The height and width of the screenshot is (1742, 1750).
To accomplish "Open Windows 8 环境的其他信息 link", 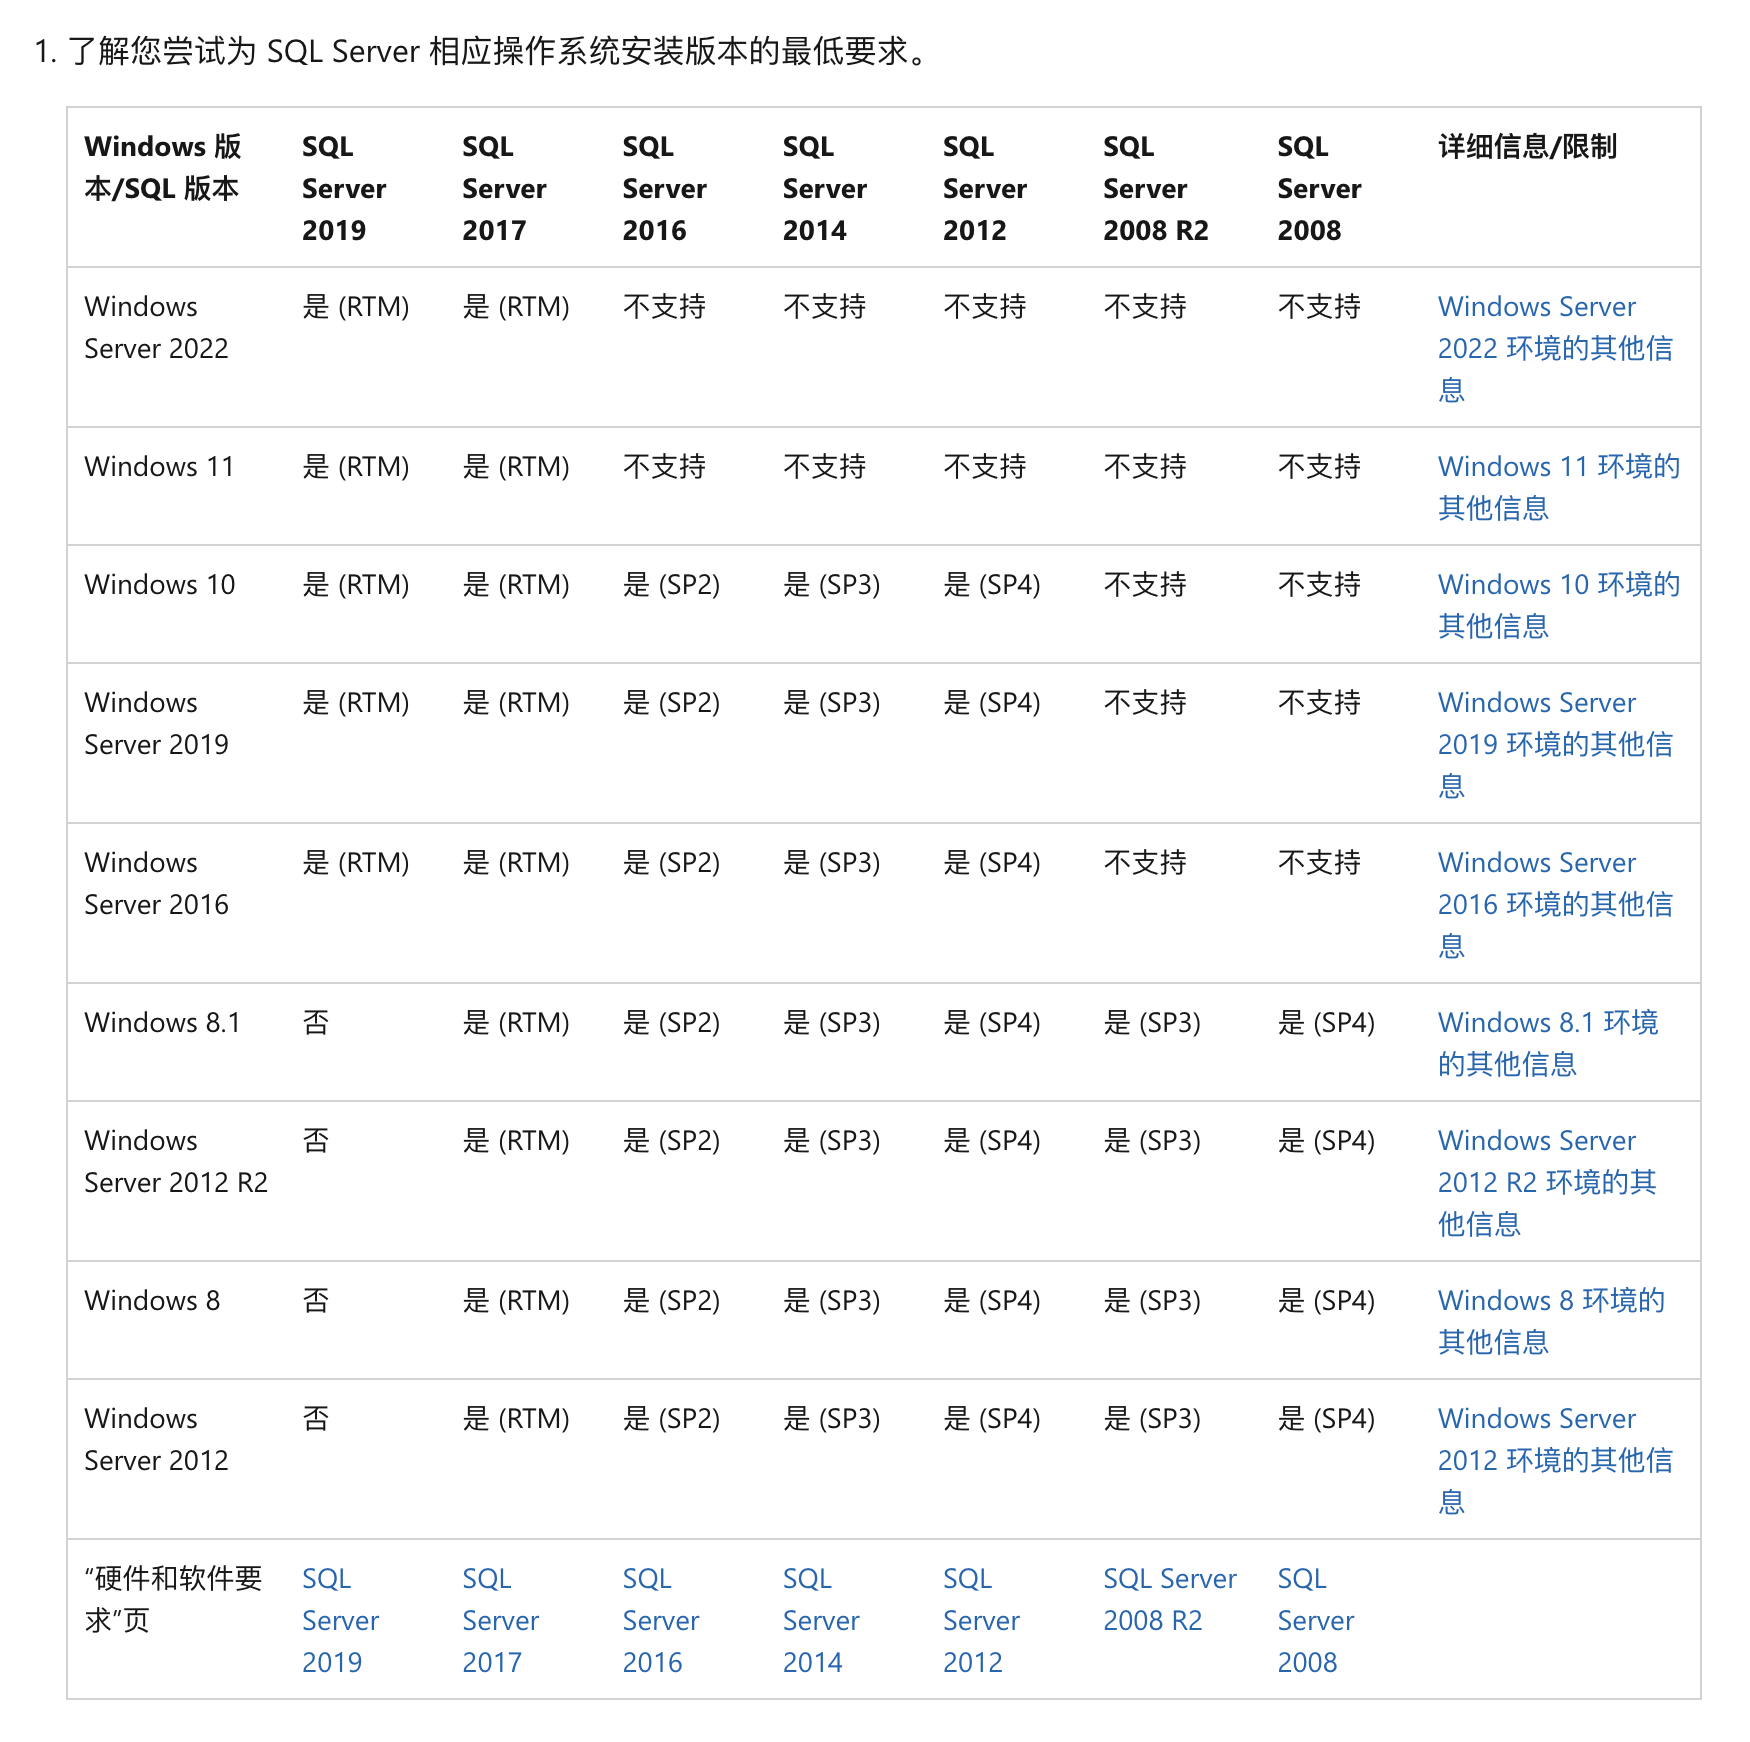I will click(x=1551, y=1321).
